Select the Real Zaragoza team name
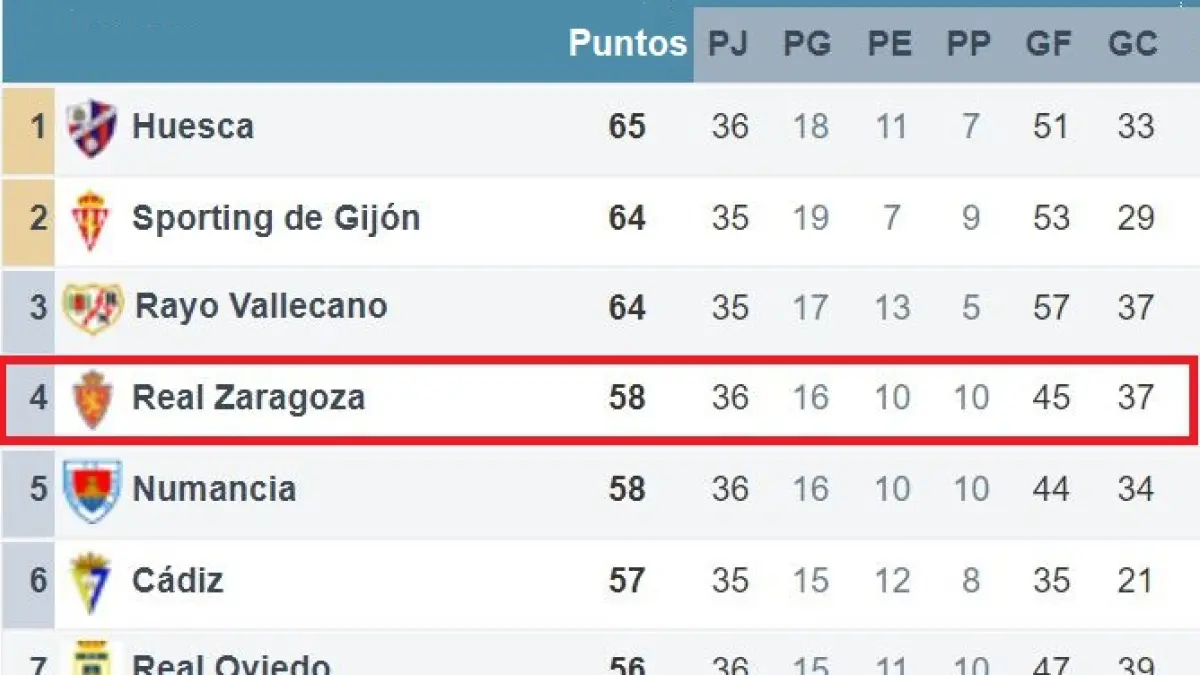 pos(249,398)
